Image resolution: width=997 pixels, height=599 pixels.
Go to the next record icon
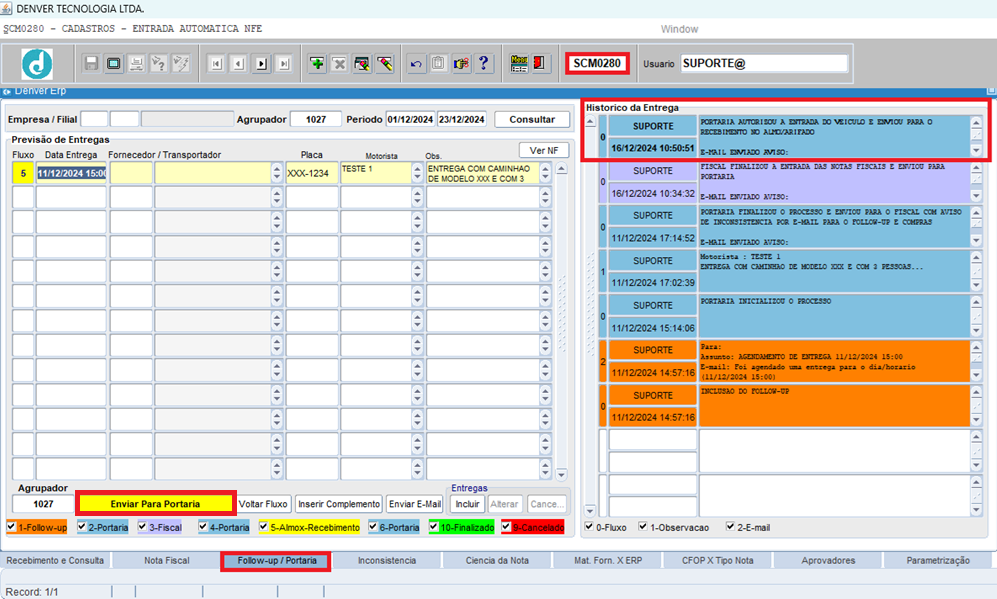coord(261,64)
